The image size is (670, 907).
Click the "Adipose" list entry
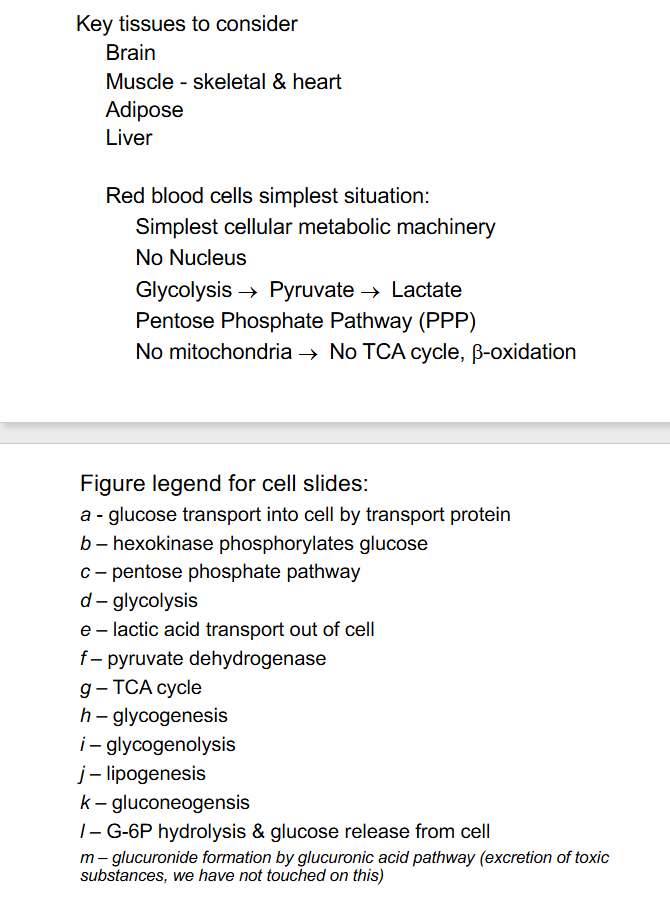pos(144,110)
